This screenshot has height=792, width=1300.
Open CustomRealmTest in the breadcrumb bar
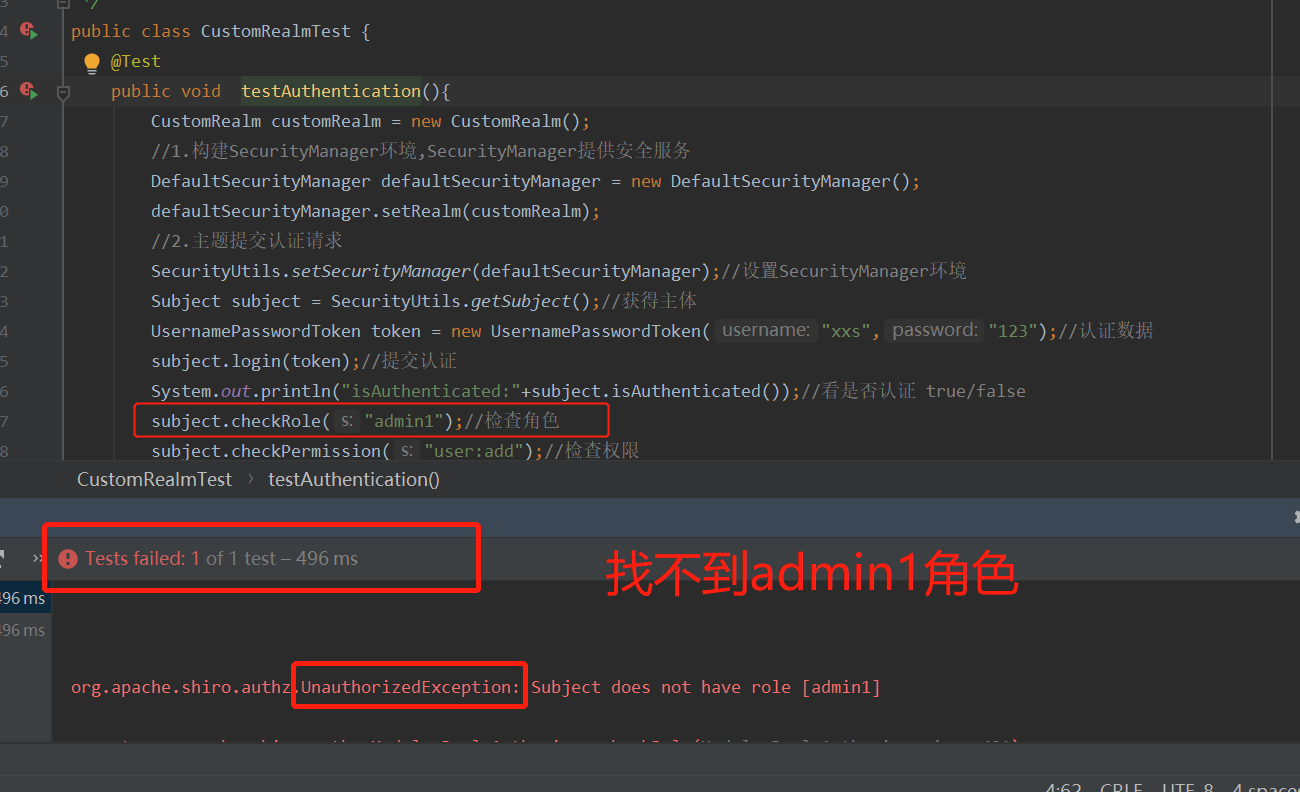point(154,479)
